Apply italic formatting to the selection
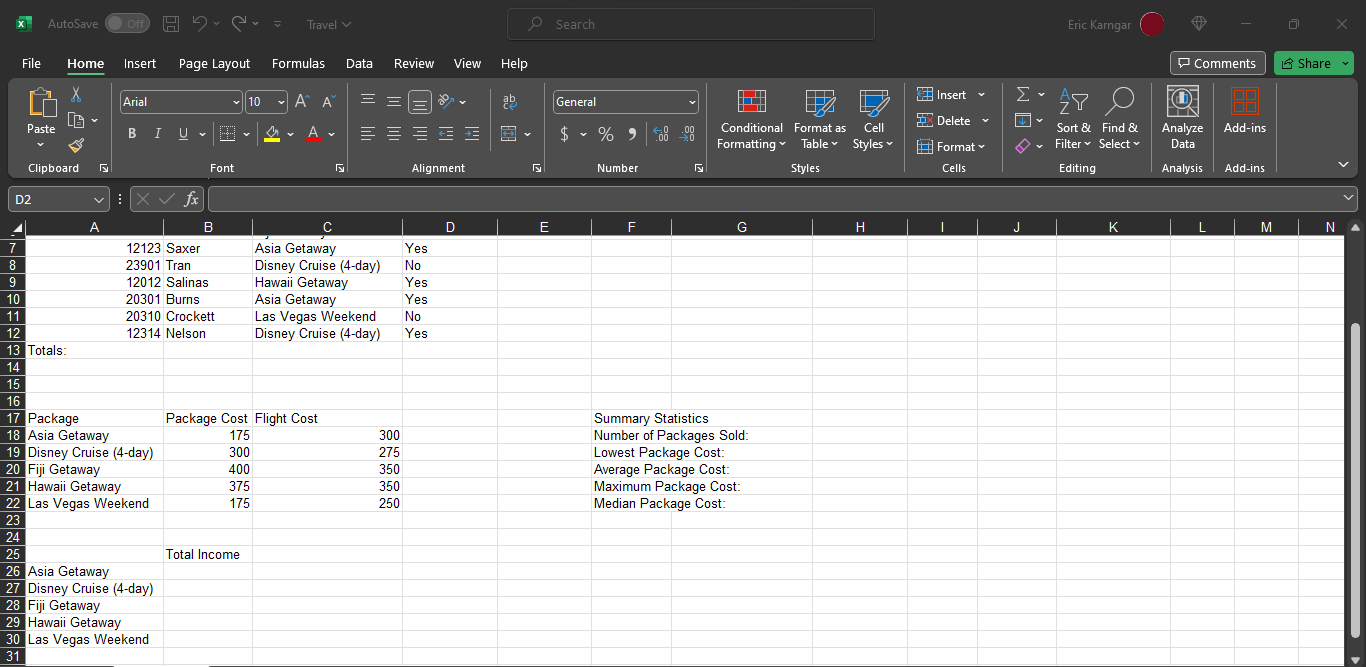Viewport: 1366px width, 667px height. pos(158,133)
